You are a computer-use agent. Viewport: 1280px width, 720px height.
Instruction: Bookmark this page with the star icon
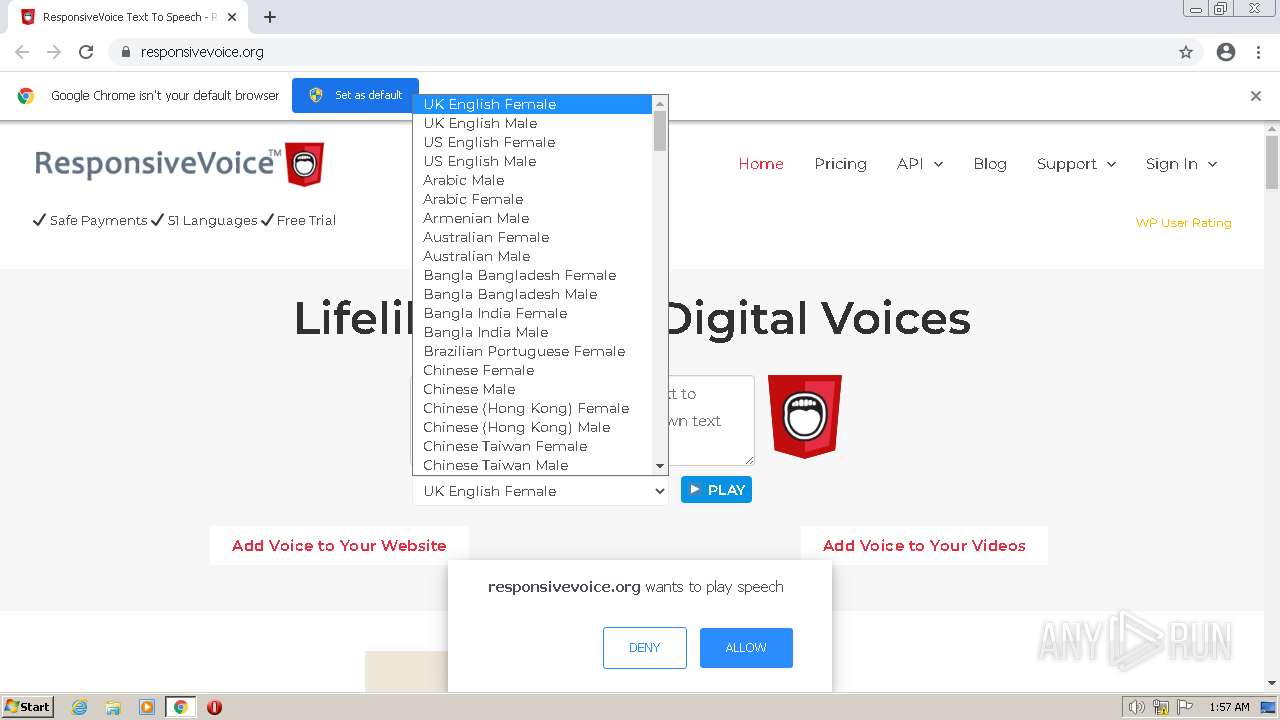tap(1186, 52)
